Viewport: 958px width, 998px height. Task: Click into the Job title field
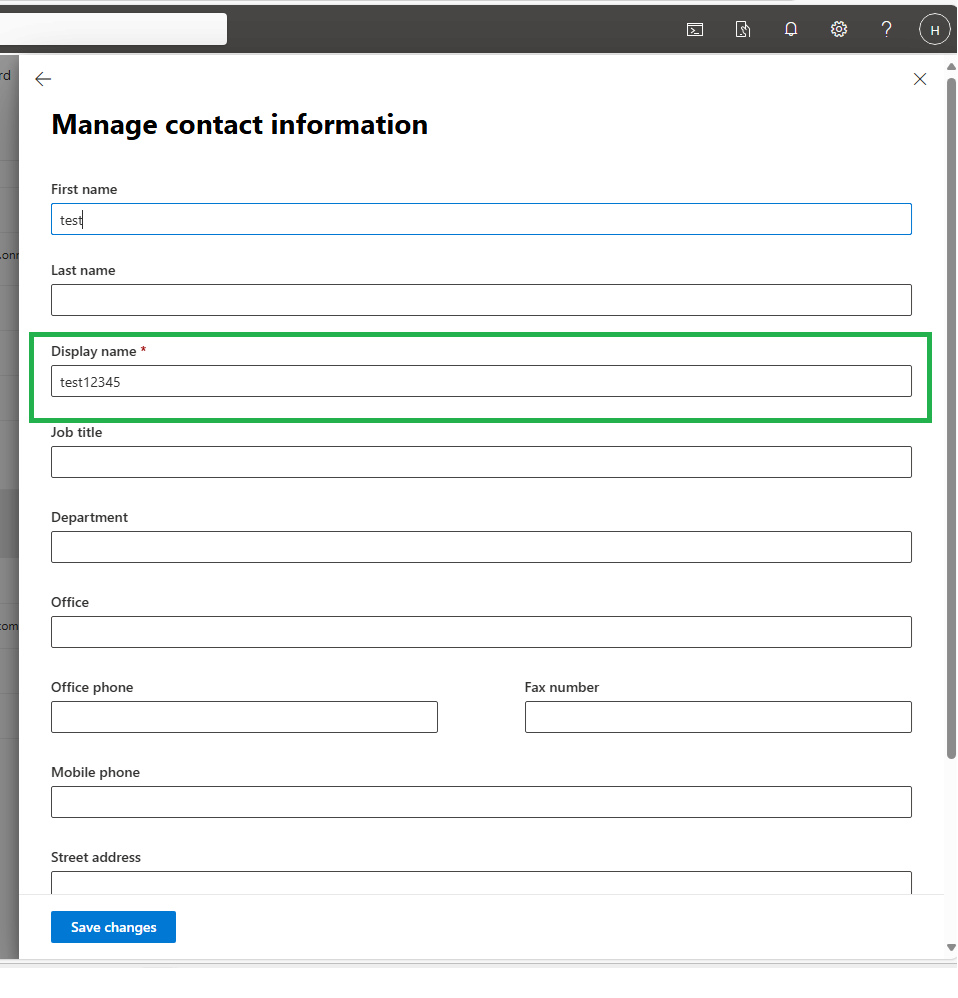tap(481, 462)
